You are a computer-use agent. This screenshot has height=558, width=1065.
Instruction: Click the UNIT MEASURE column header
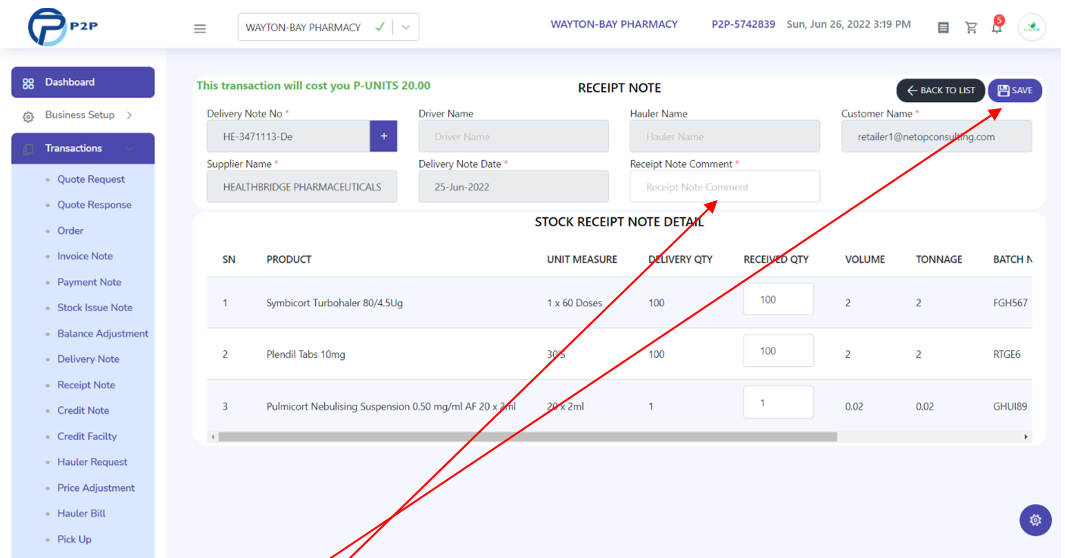pos(582,259)
